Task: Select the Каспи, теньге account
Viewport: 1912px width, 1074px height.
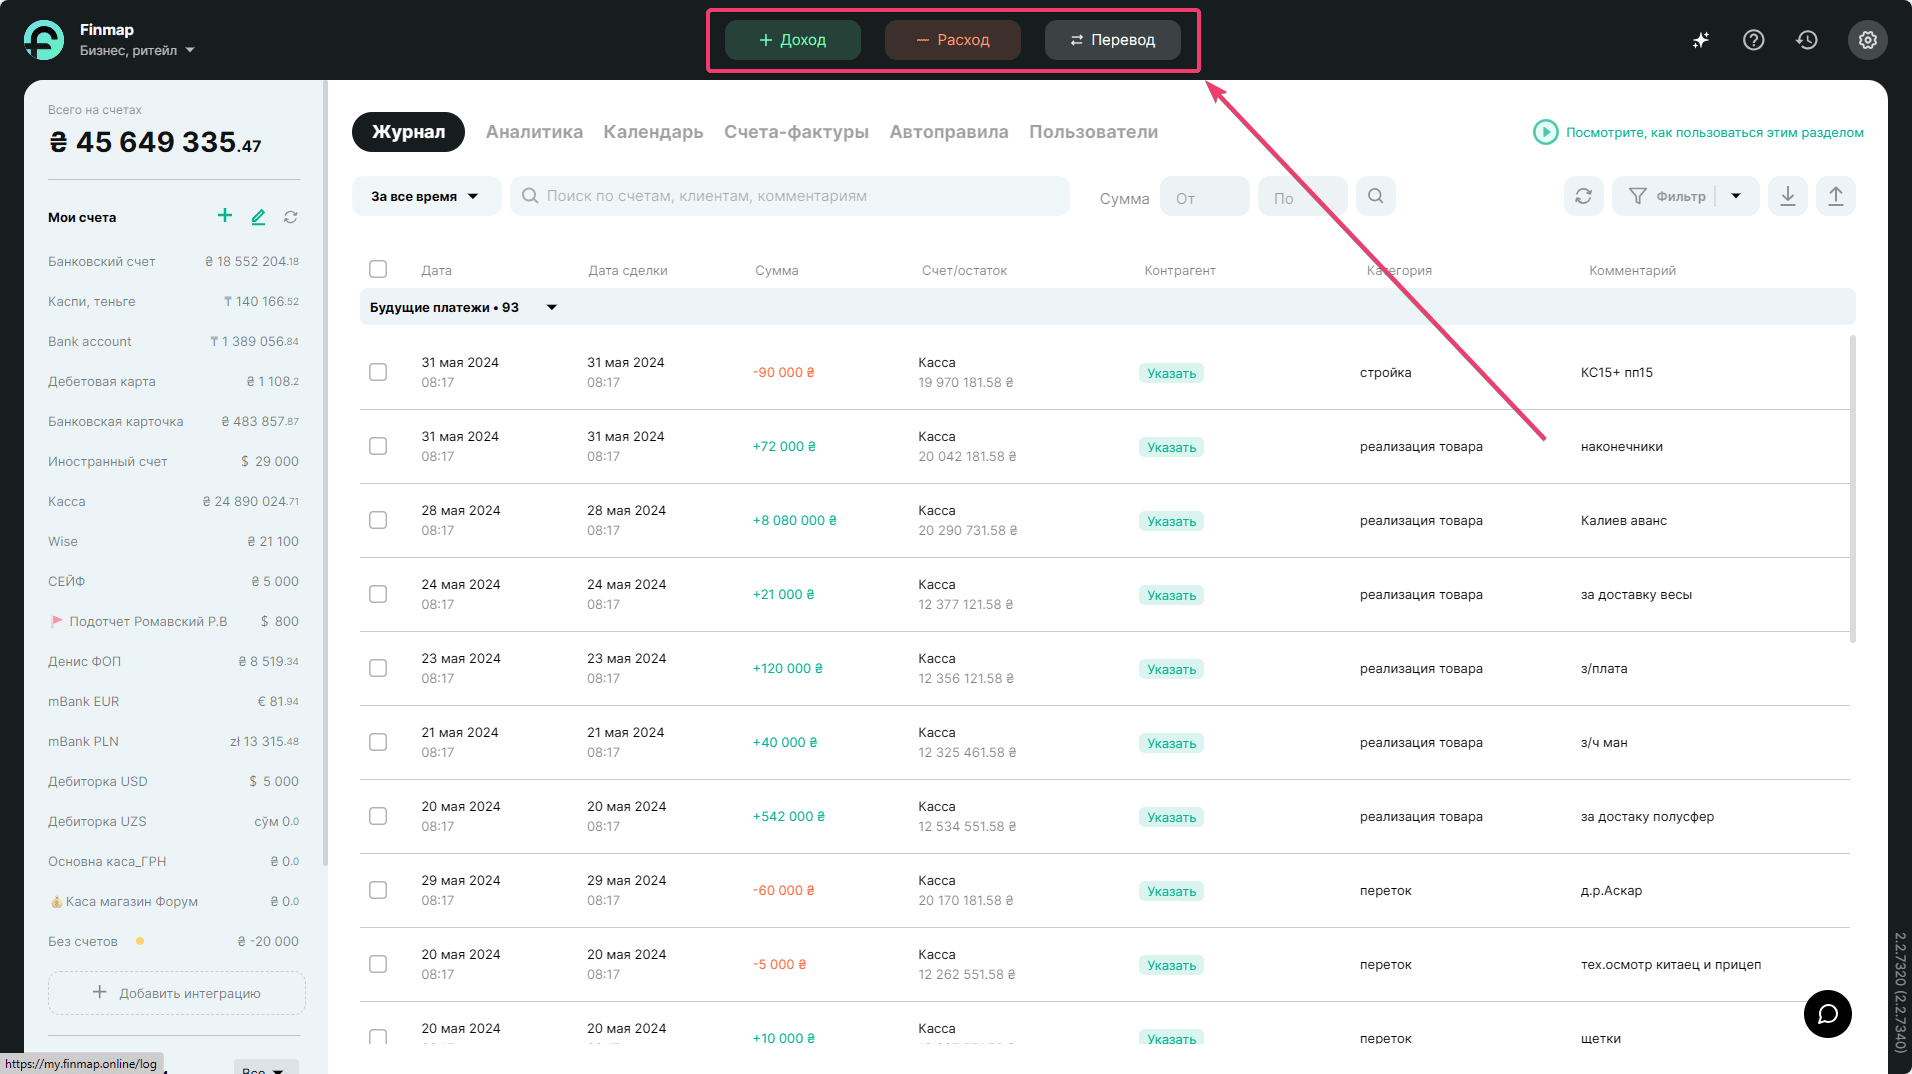Action: tap(173, 301)
